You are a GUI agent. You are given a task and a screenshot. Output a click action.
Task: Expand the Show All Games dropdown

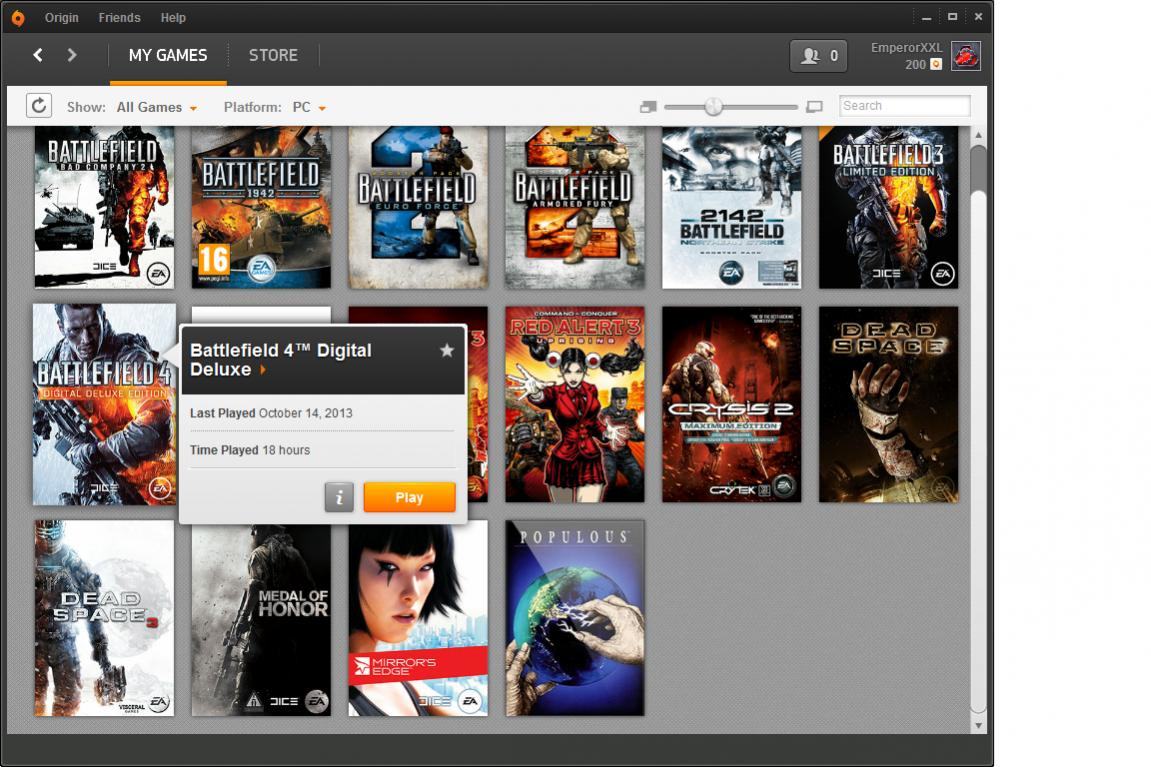click(156, 107)
